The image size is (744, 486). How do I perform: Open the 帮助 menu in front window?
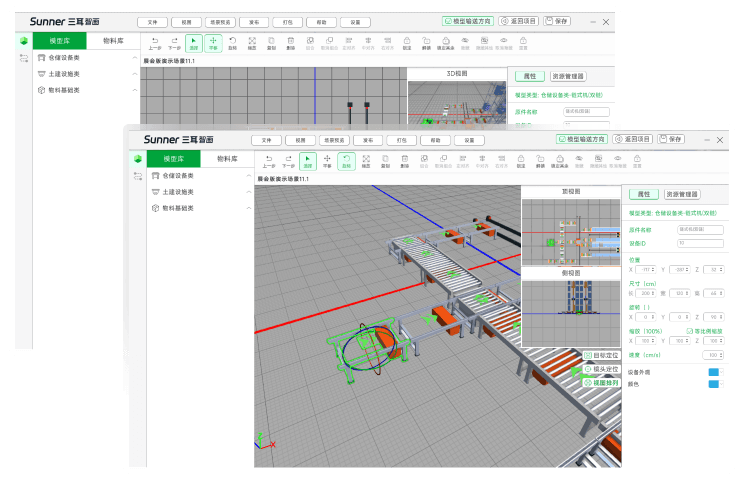(x=436, y=140)
